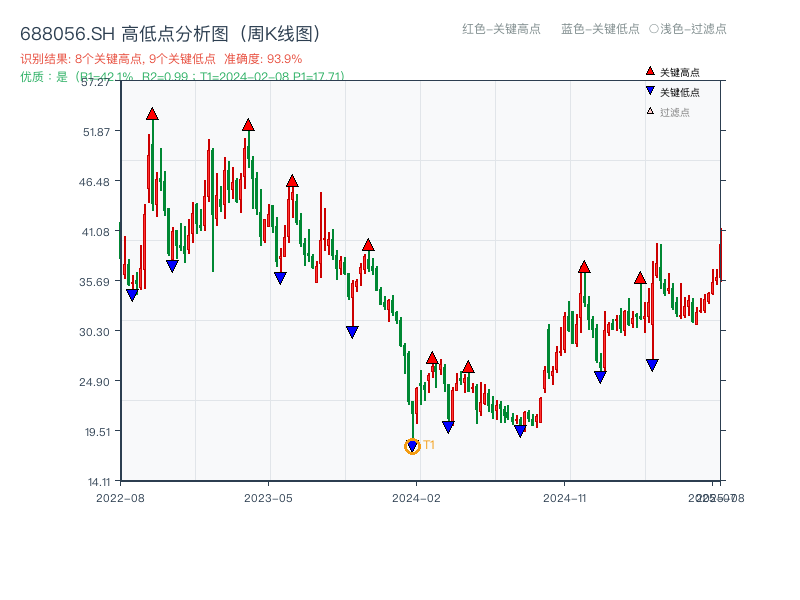The width and height of the screenshot is (800, 600).
Task: Toggle visibility of 过滤点 filtered points
Action: coord(672,110)
